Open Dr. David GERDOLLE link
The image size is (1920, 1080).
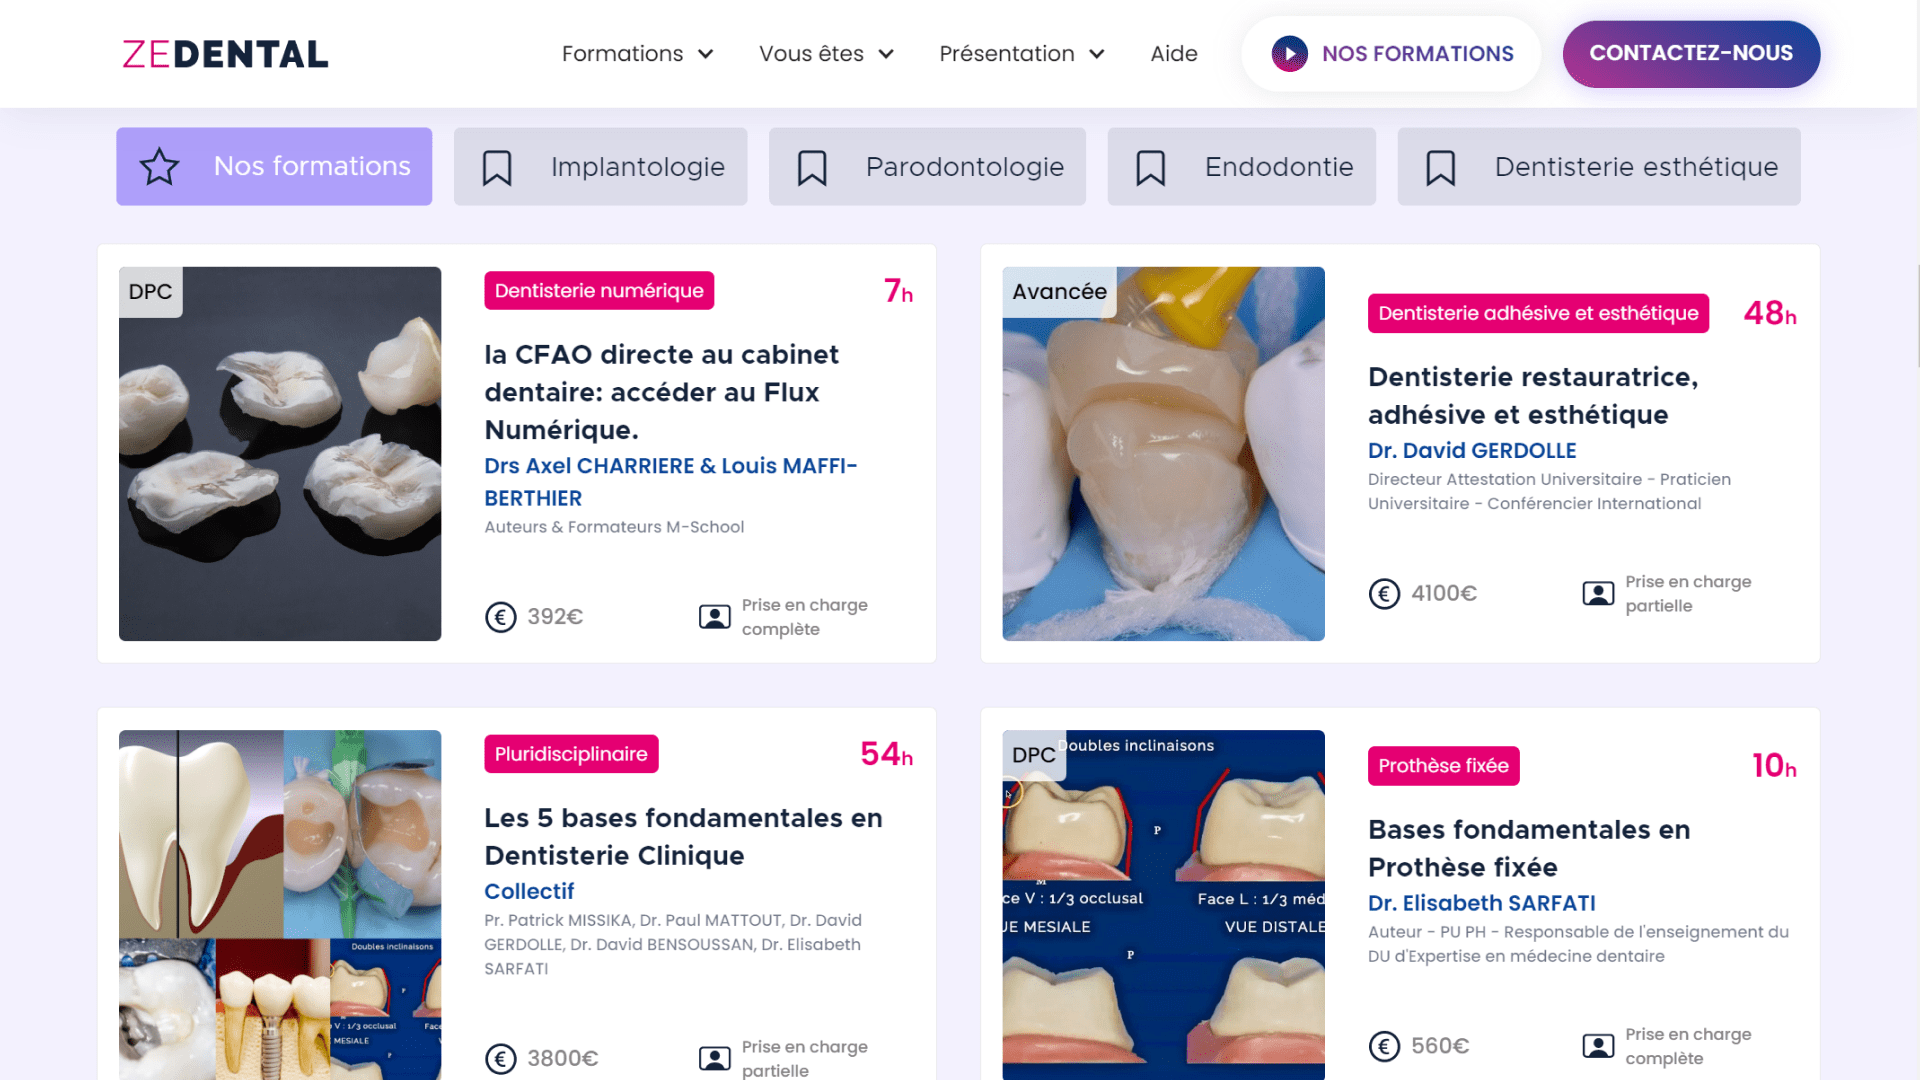tap(1472, 451)
